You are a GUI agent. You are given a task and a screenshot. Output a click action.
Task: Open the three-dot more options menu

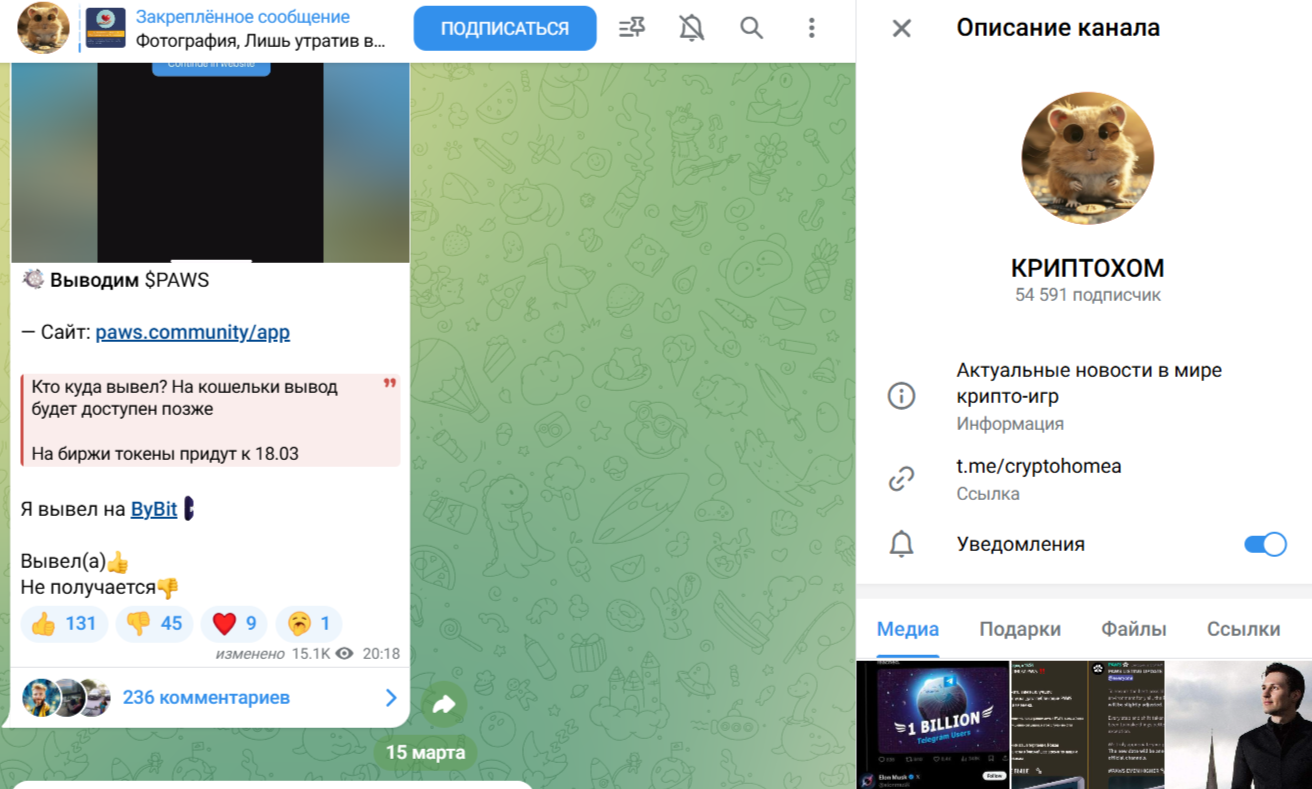tap(811, 28)
